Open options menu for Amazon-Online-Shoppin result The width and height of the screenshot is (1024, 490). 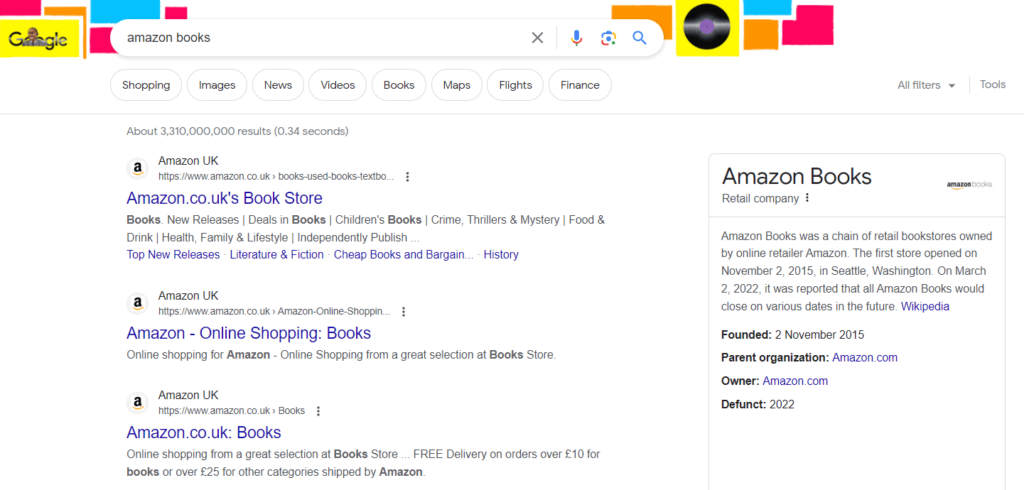(x=404, y=312)
